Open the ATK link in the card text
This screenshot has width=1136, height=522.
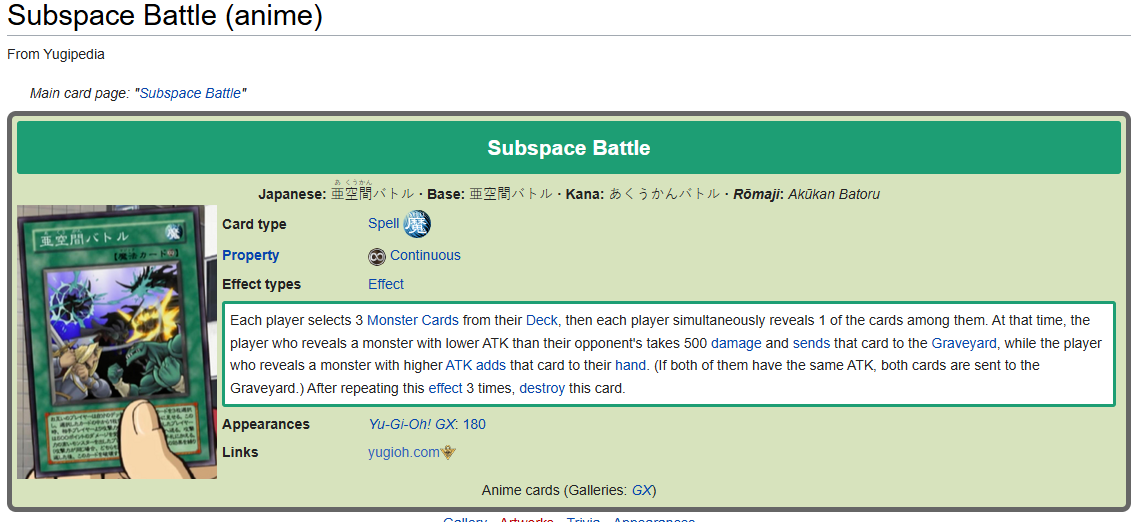[459, 366]
